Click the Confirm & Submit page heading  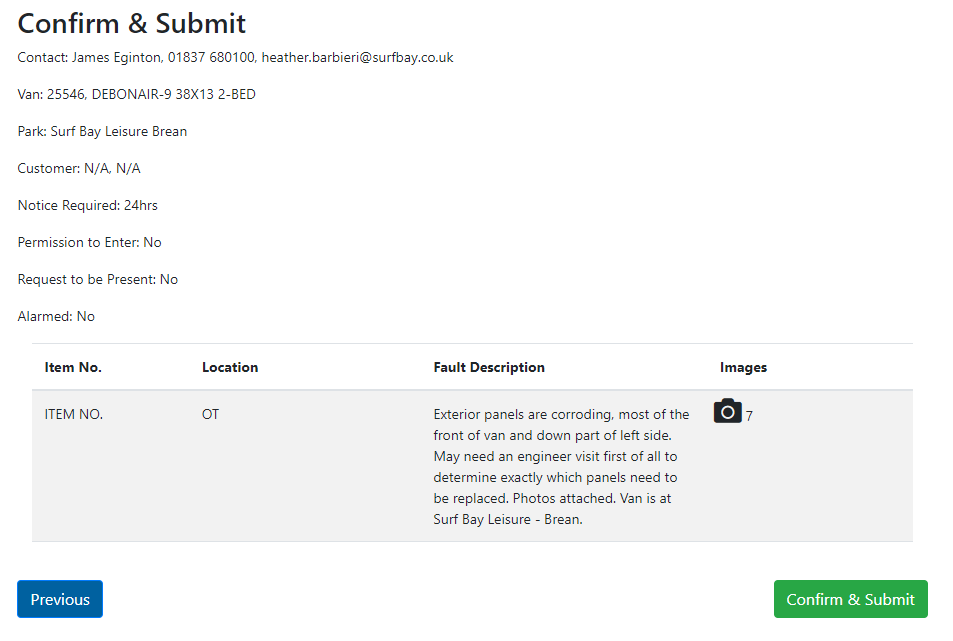click(132, 23)
